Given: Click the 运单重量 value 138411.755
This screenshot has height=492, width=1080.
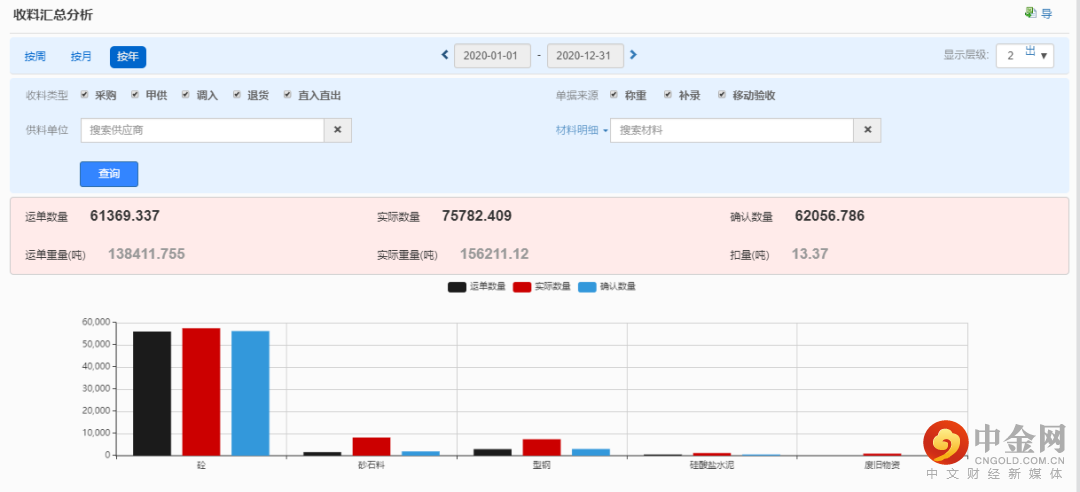Looking at the screenshot, I should click(146, 254).
